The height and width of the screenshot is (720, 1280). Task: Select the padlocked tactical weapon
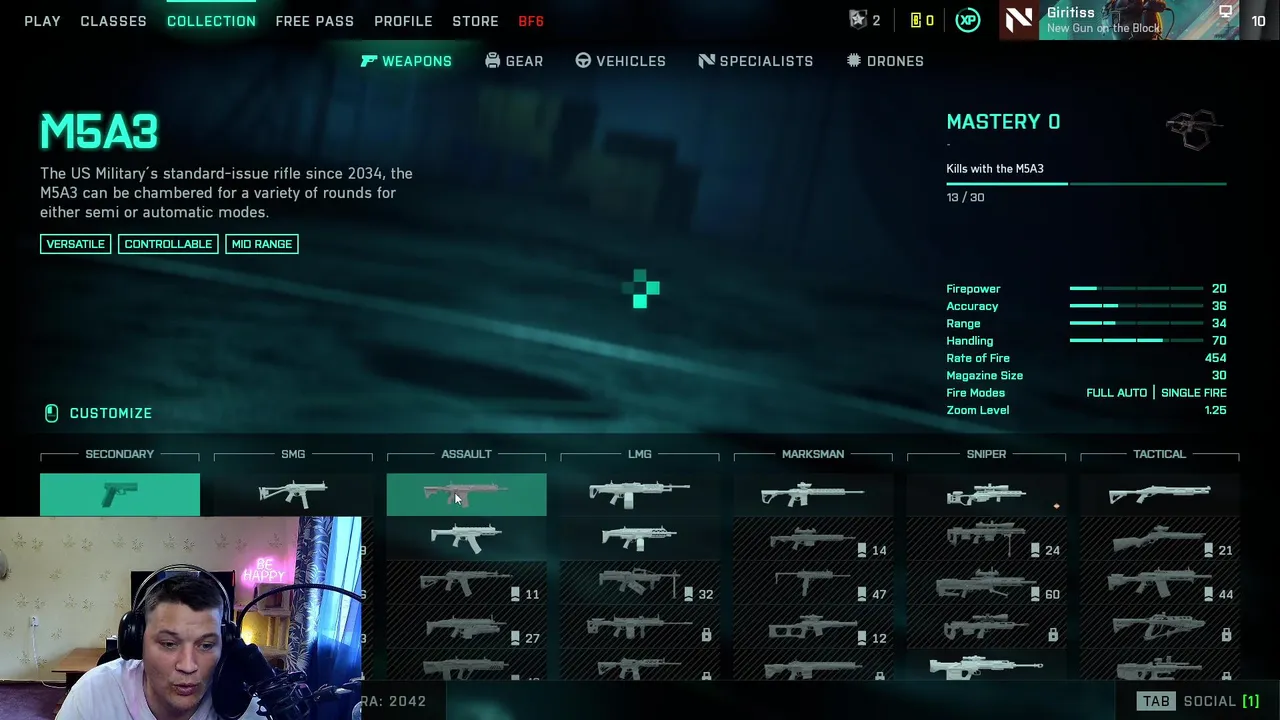click(1159, 626)
